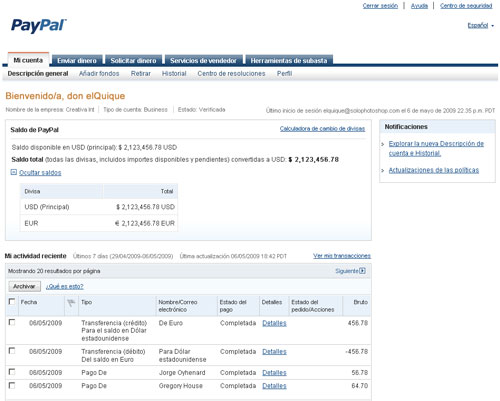Click the € 2,123,456.78 EUR total

(145, 223)
